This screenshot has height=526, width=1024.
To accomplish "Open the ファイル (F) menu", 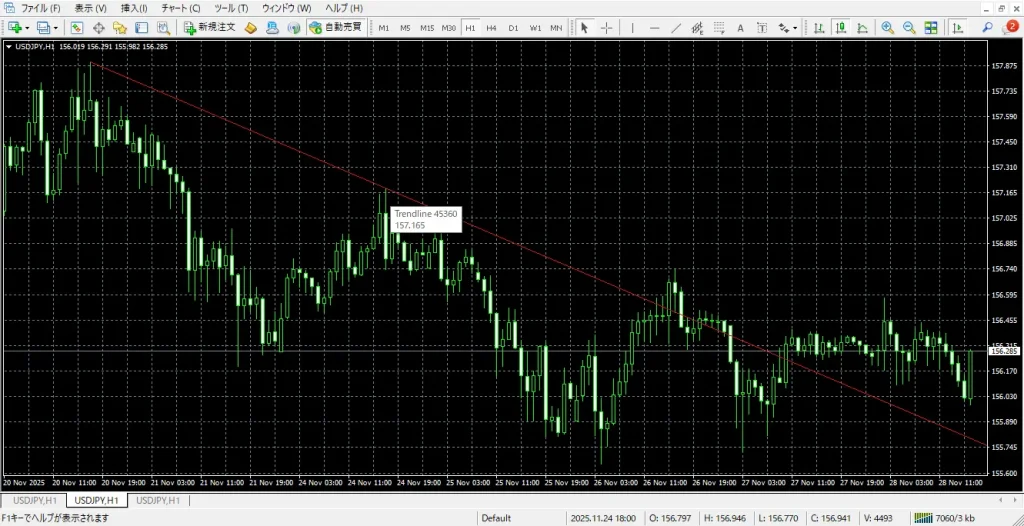I will point(40,8).
